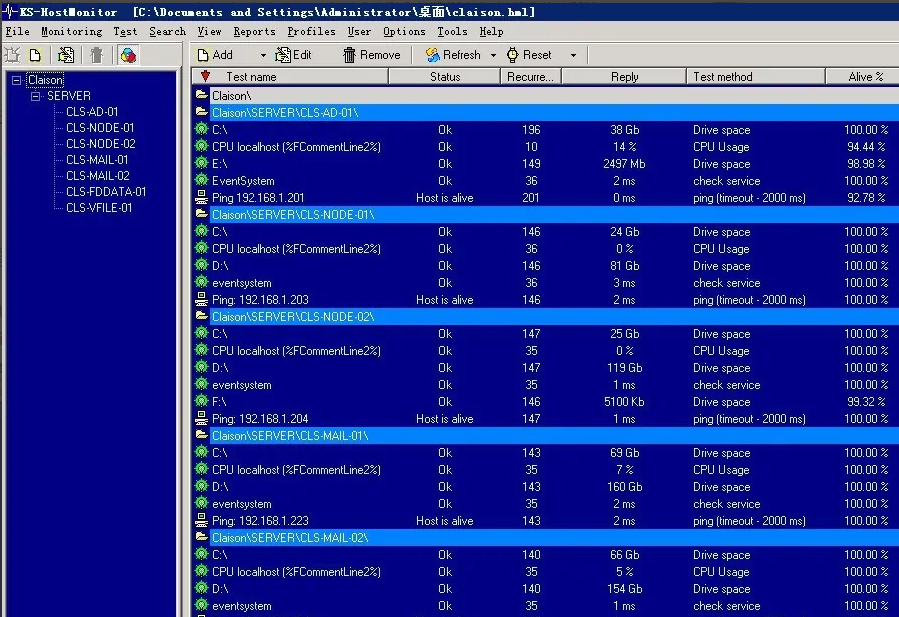
Task: Select CLS-AD-01 in the folder tree
Action: pyautogui.click(x=92, y=112)
